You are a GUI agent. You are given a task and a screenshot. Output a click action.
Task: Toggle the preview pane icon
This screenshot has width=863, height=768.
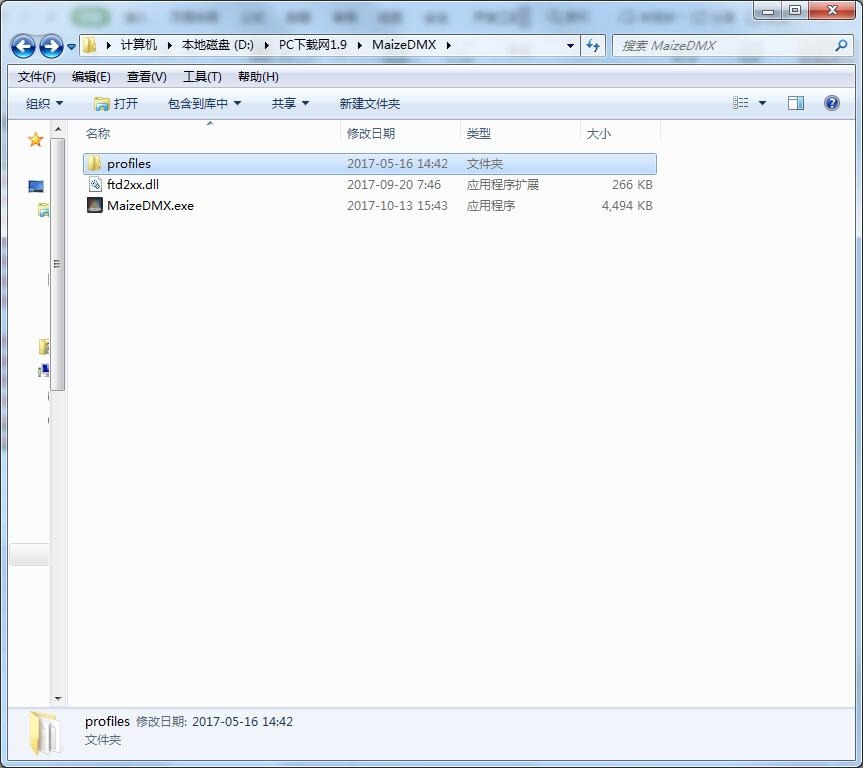pyautogui.click(x=796, y=103)
